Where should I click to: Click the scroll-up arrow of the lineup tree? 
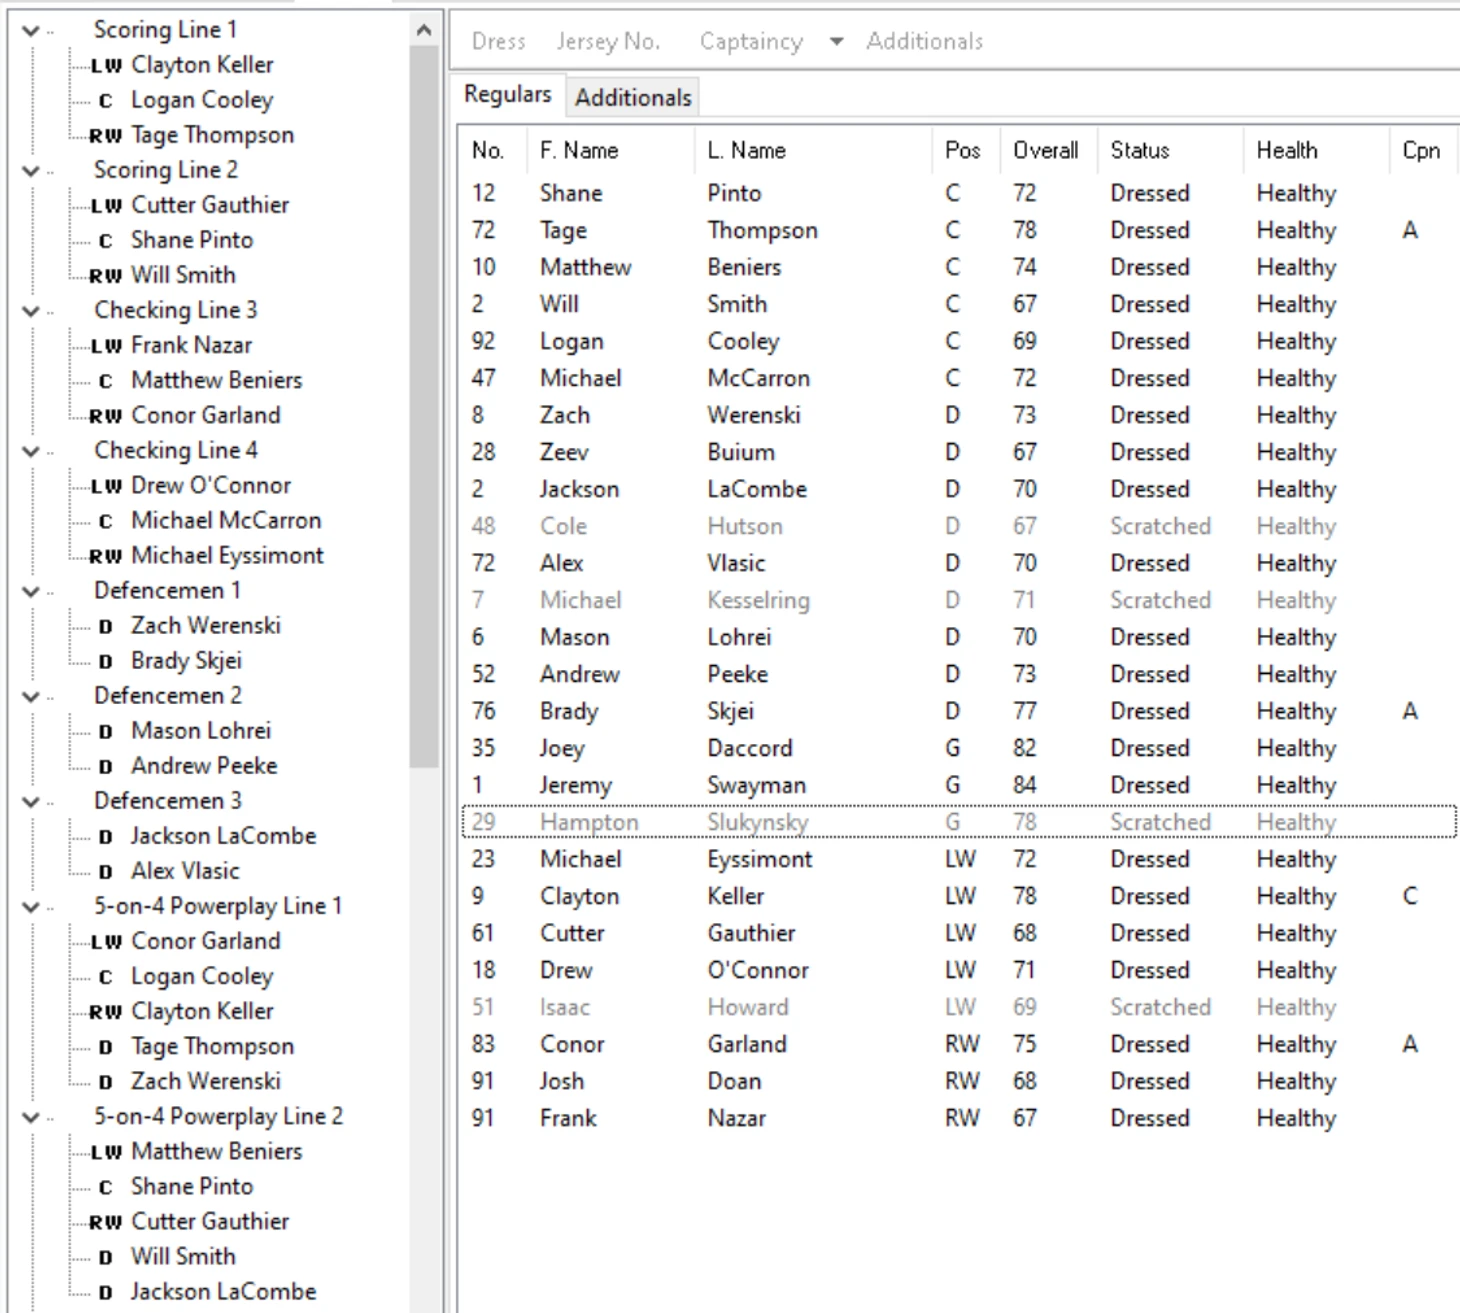point(424,30)
